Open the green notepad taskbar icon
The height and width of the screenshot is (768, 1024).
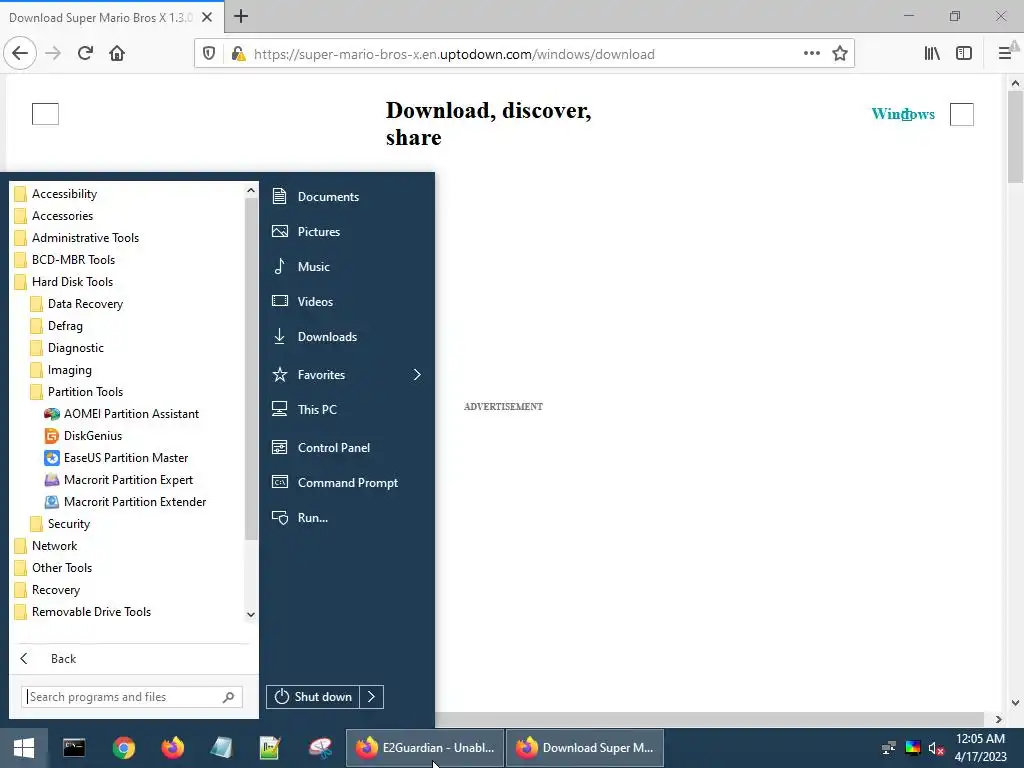coord(270,748)
